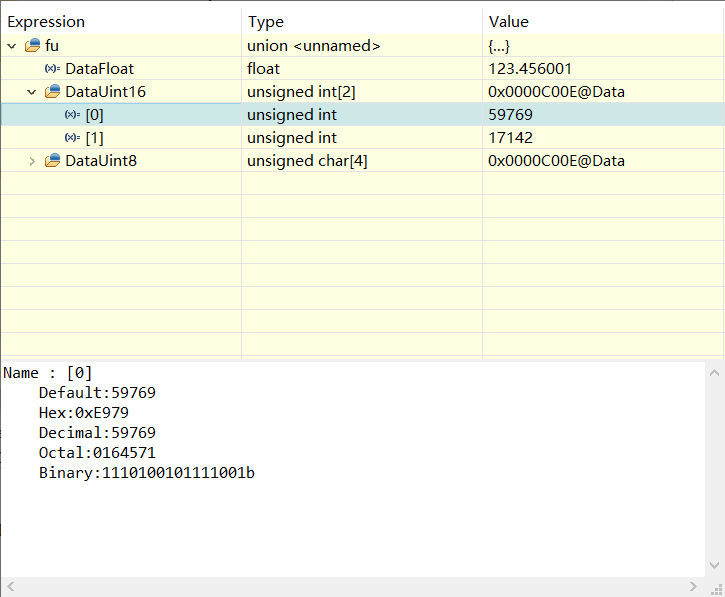Viewport: 725px width, 597px height.
Task: Click the detail pane scroll up arrow
Action: (715, 372)
